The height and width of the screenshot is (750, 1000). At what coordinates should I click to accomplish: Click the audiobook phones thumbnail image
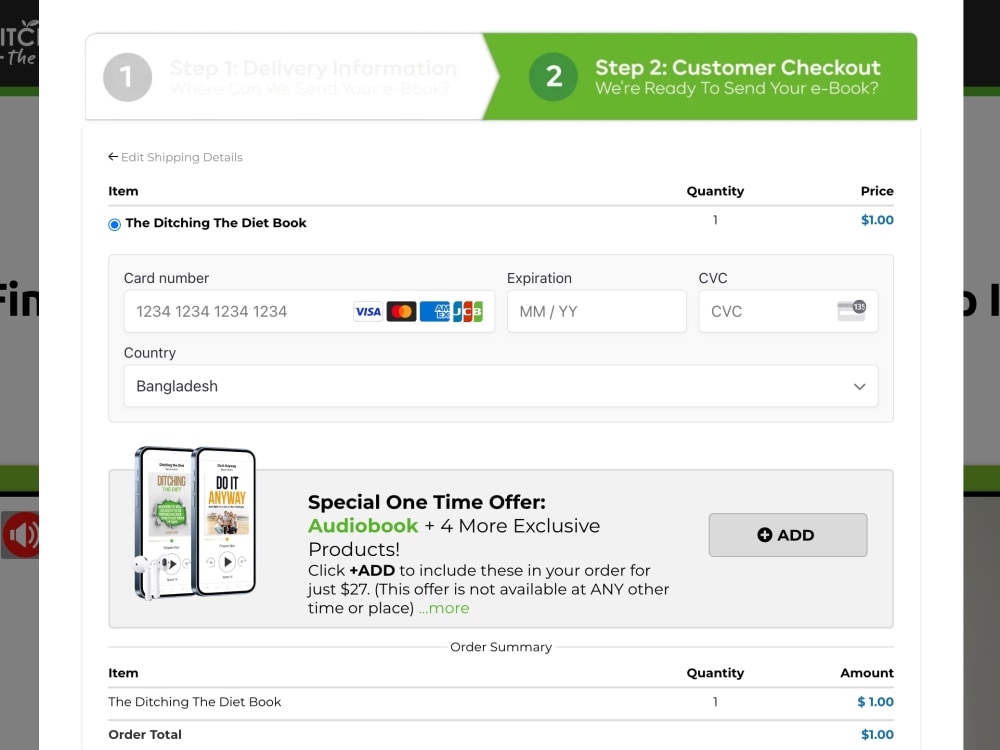[195, 523]
